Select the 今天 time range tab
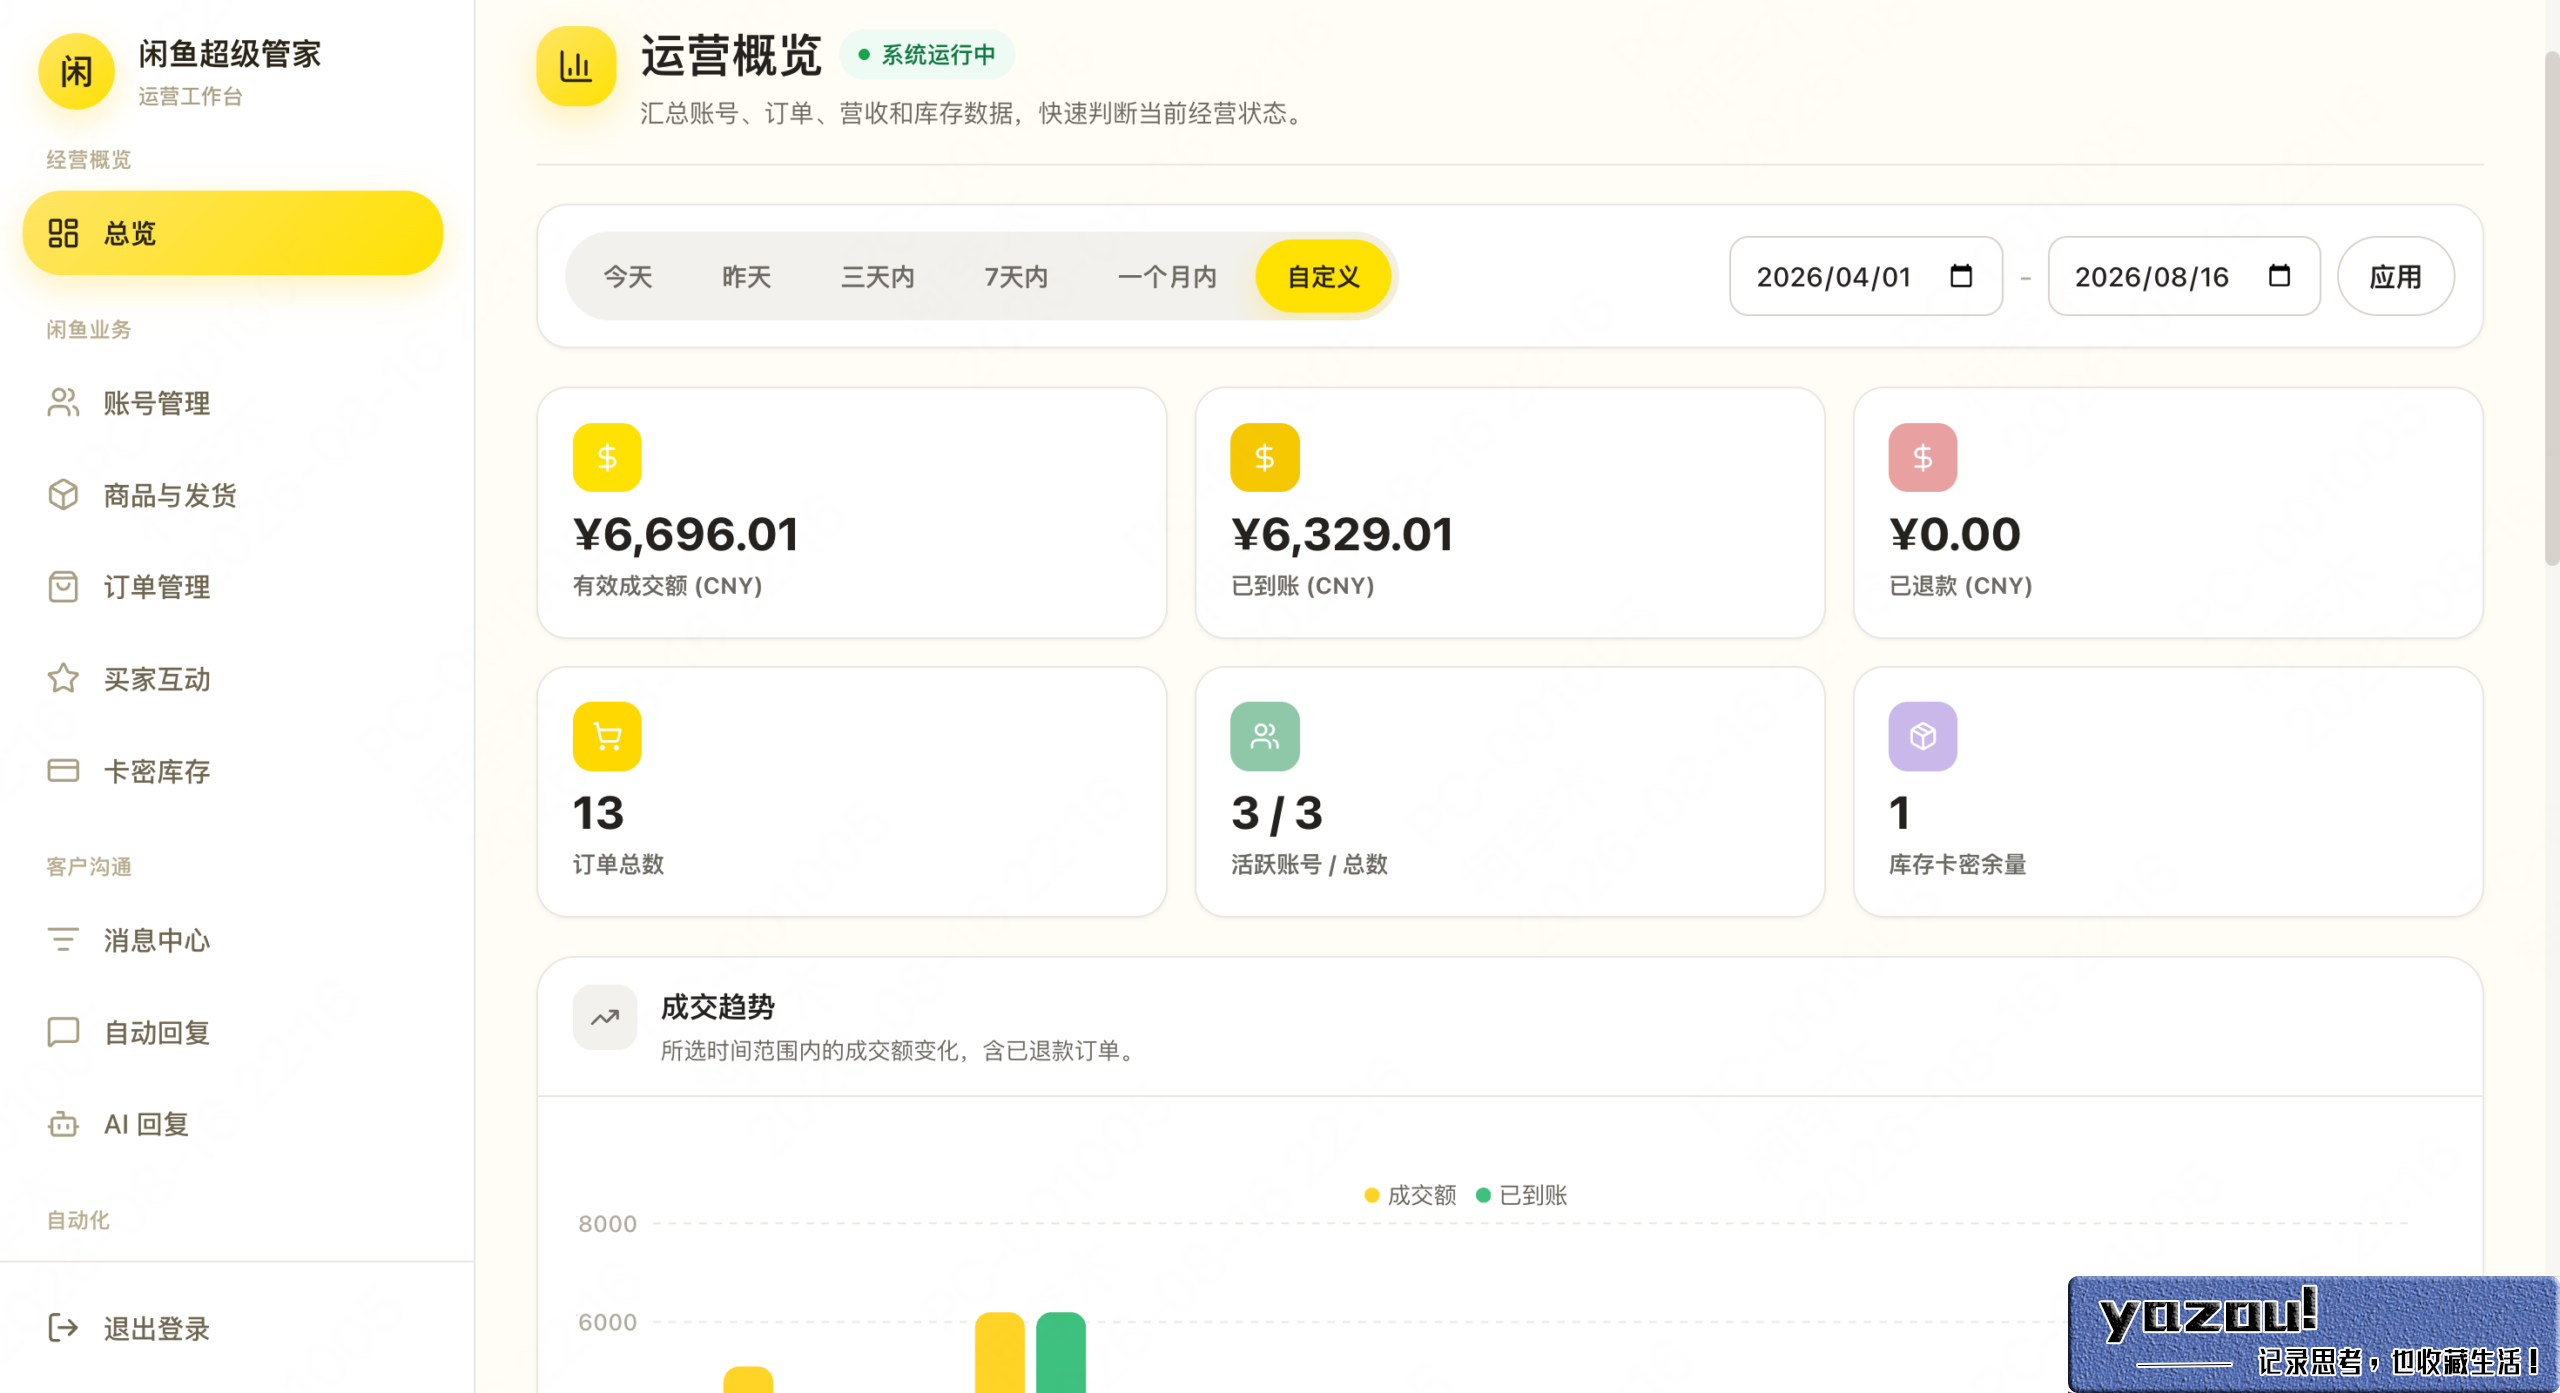 (x=628, y=276)
